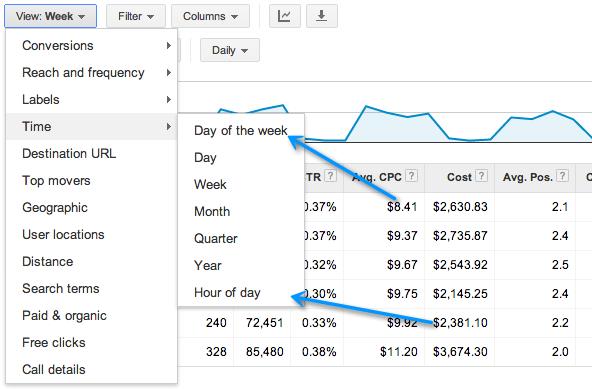Click Avg. Pos. value 2.0
The width and height of the screenshot is (592, 389).
click(x=560, y=352)
